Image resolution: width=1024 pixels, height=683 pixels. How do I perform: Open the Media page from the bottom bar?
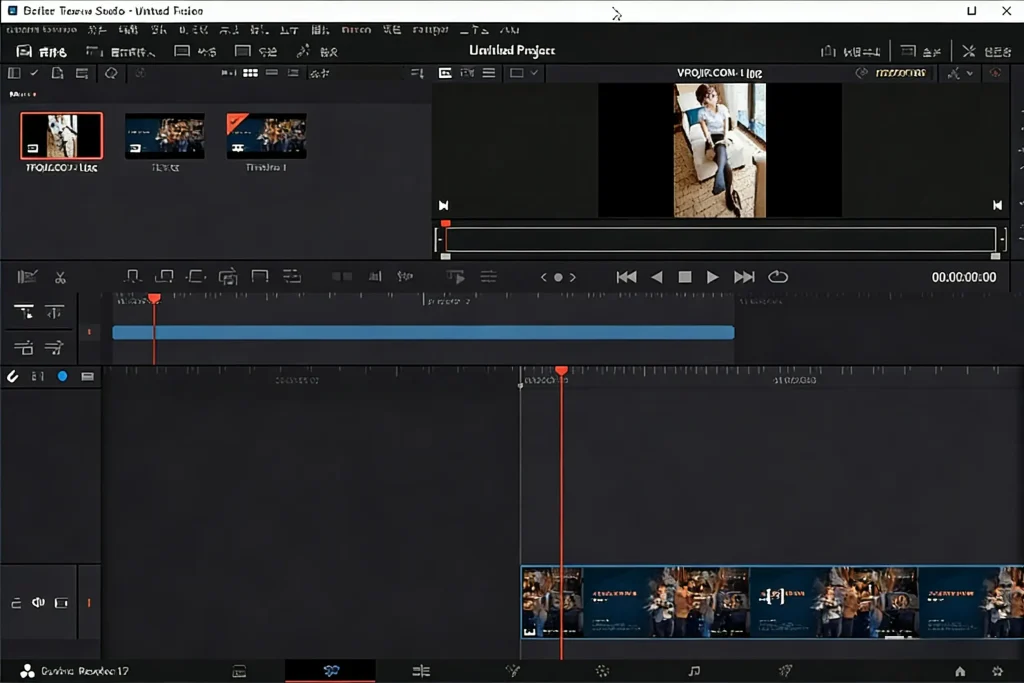coord(238,670)
